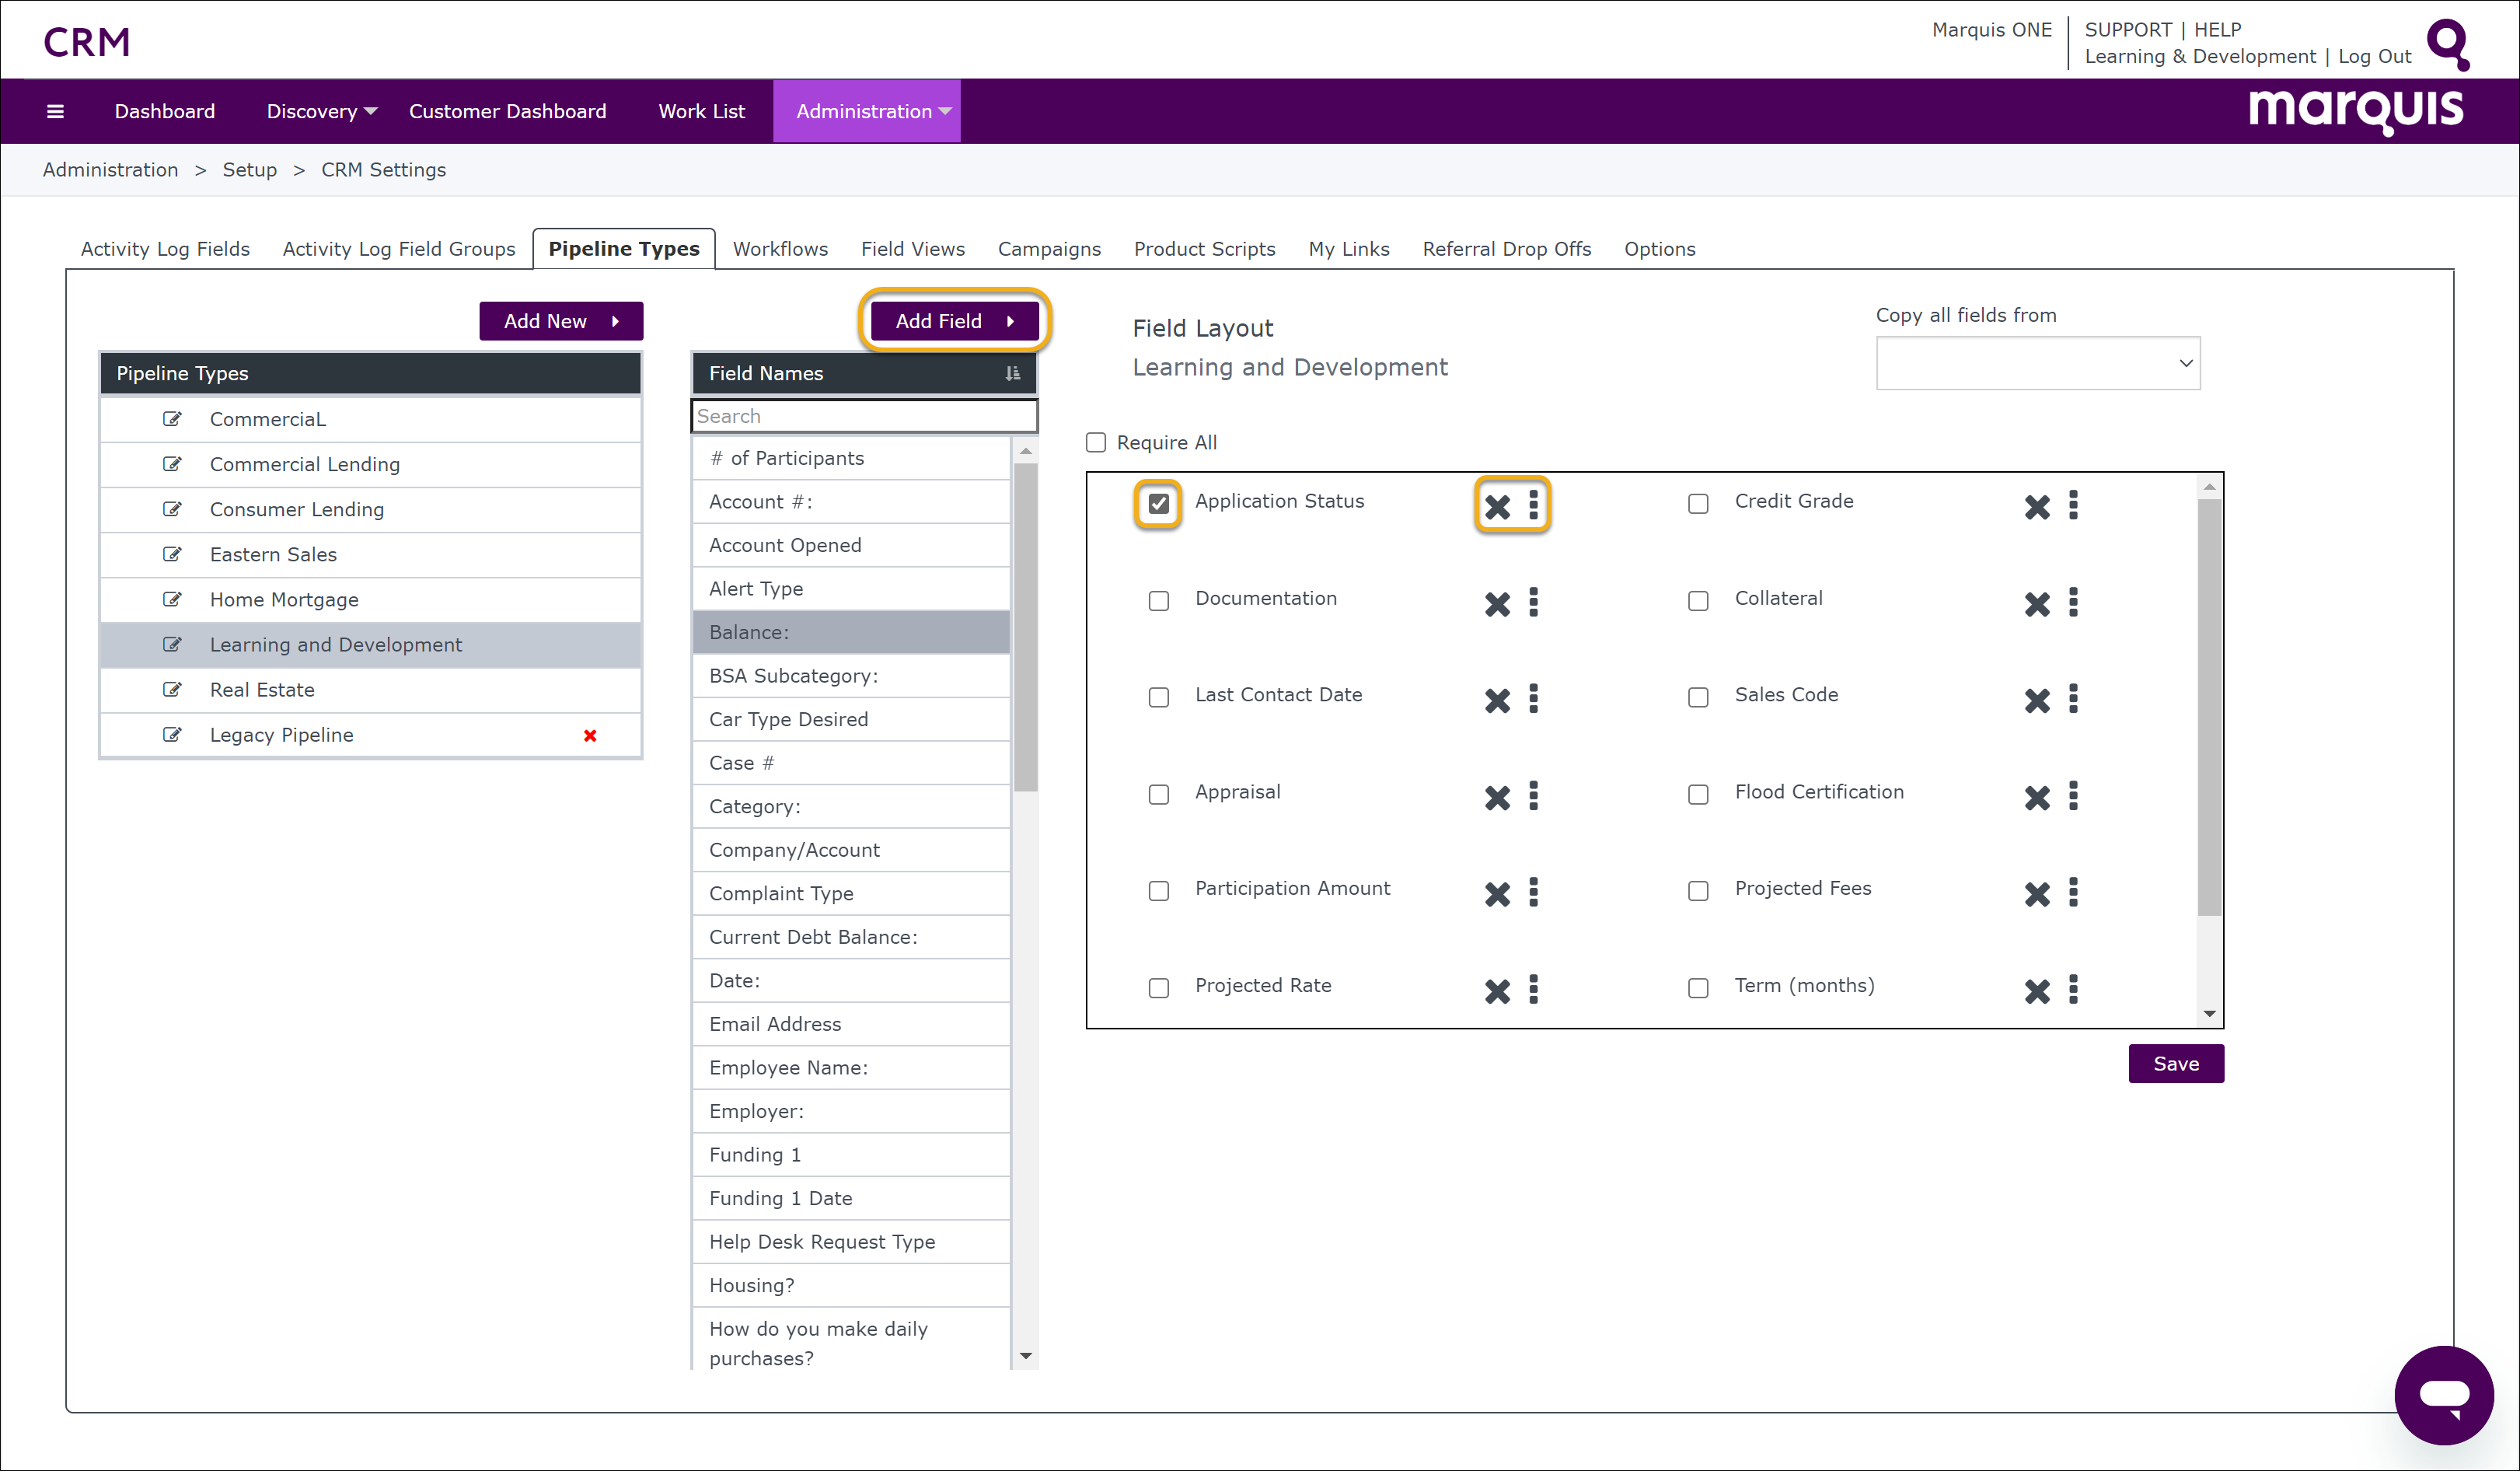Click edit icon for Real Estate
The width and height of the screenshot is (2520, 1471).
[172, 689]
